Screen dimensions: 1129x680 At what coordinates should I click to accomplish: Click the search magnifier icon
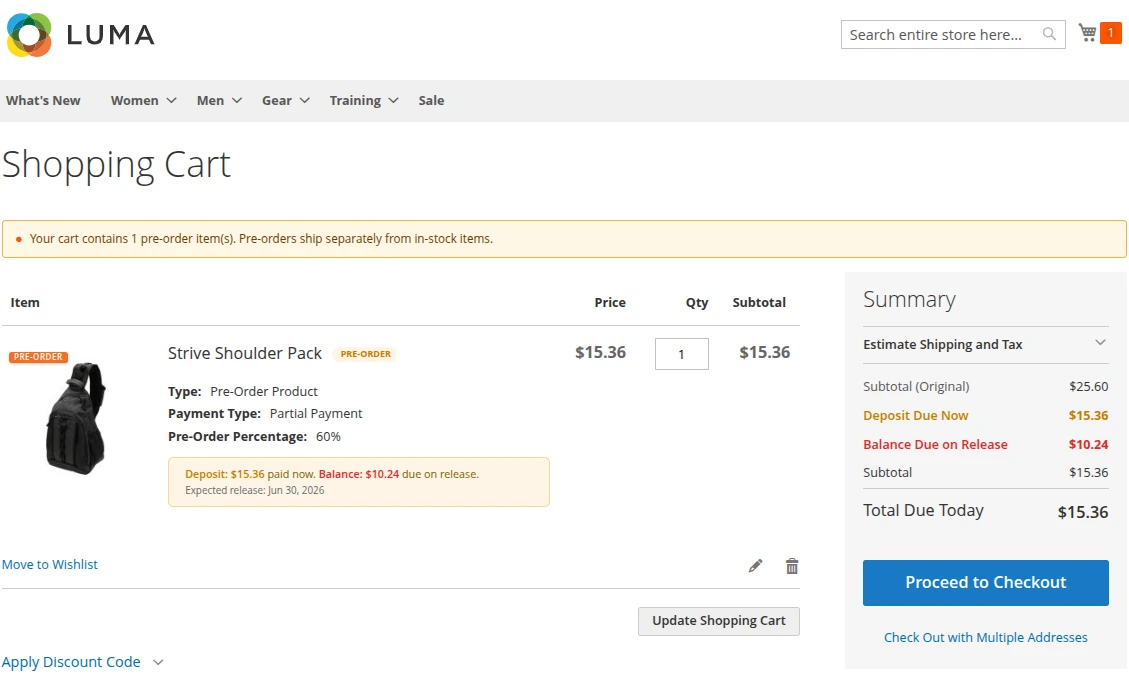click(x=1049, y=34)
